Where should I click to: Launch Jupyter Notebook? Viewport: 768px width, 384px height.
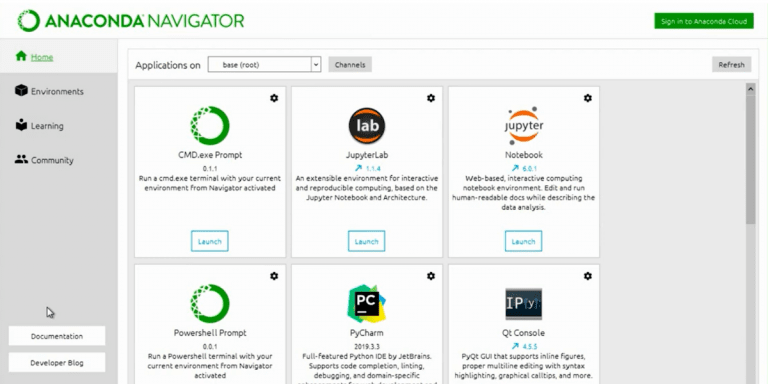click(523, 241)
